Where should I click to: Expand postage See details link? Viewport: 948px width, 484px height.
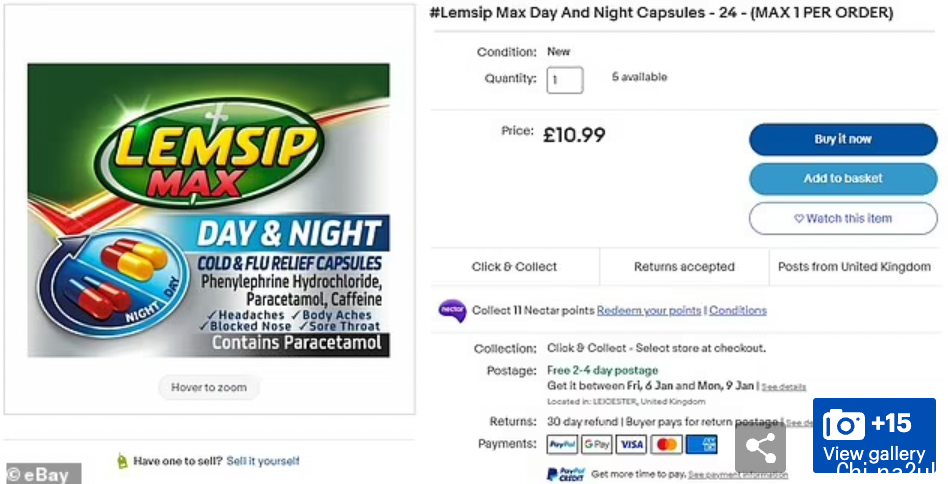point(784,387)
